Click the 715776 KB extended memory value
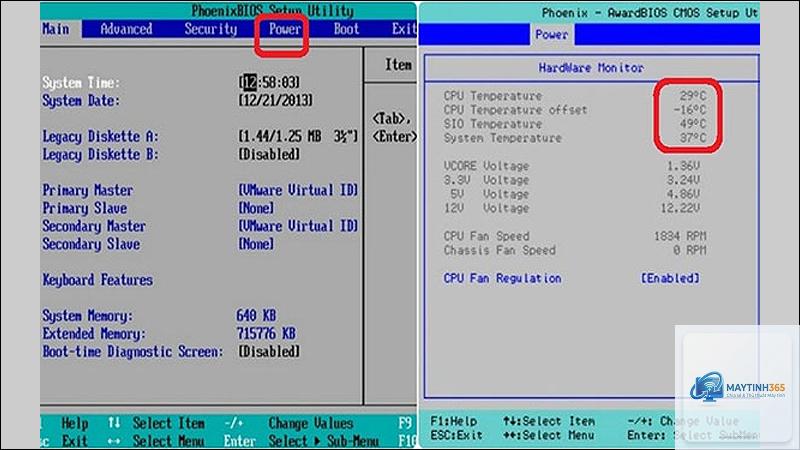Viewport: 800px width, 450px height. pos(266,334)
